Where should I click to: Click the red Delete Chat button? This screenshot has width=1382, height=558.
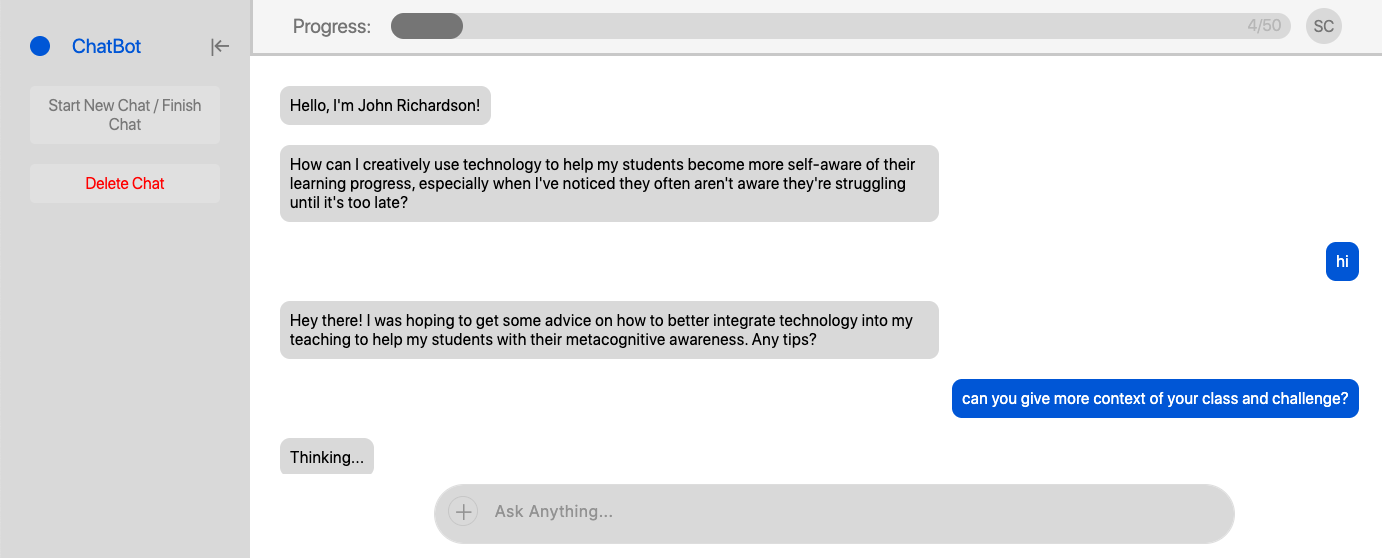click(125, 184)
